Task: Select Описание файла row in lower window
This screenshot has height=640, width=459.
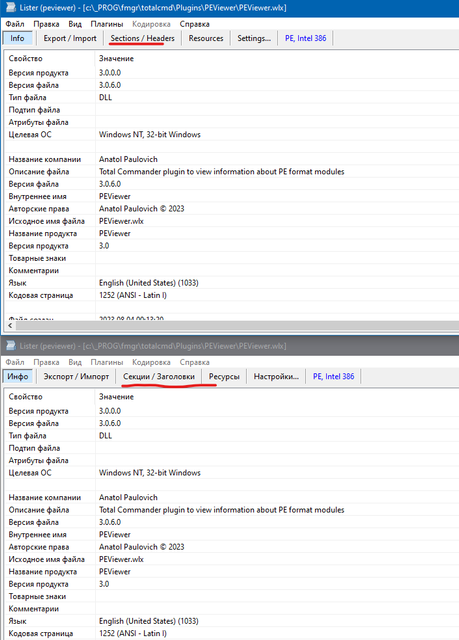Action: click(232, 510)
